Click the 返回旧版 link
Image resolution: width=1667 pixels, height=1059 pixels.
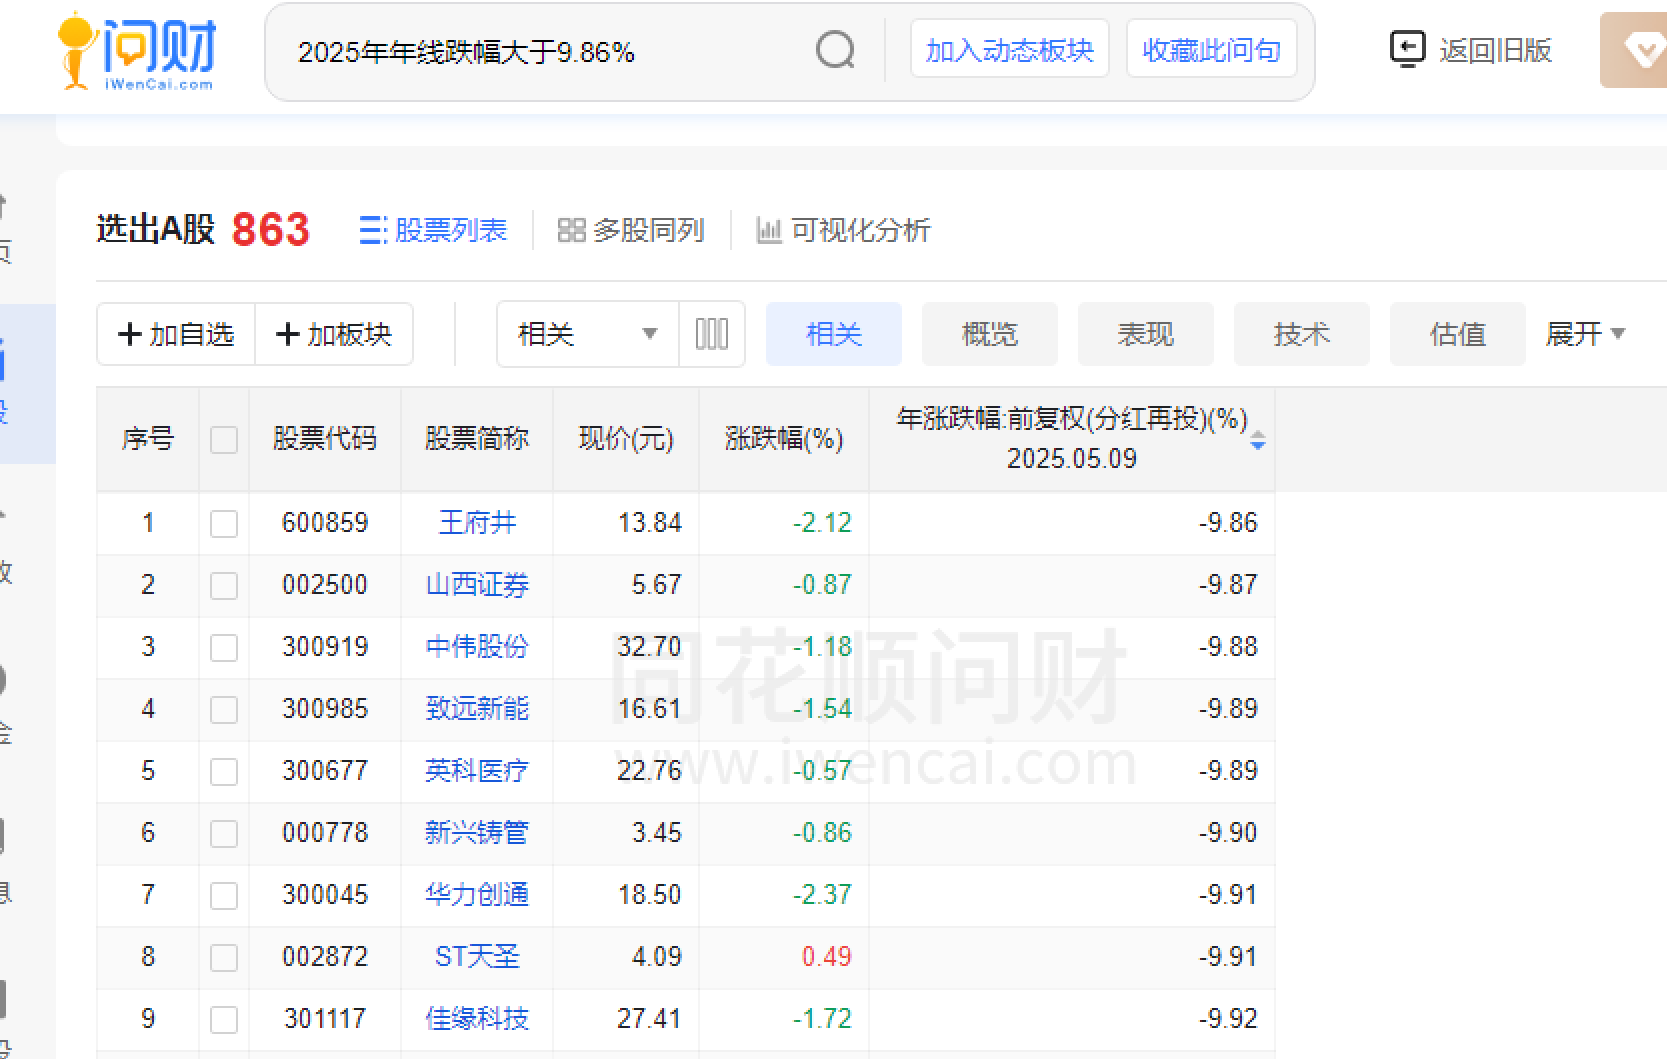(x=1496, y=50)
